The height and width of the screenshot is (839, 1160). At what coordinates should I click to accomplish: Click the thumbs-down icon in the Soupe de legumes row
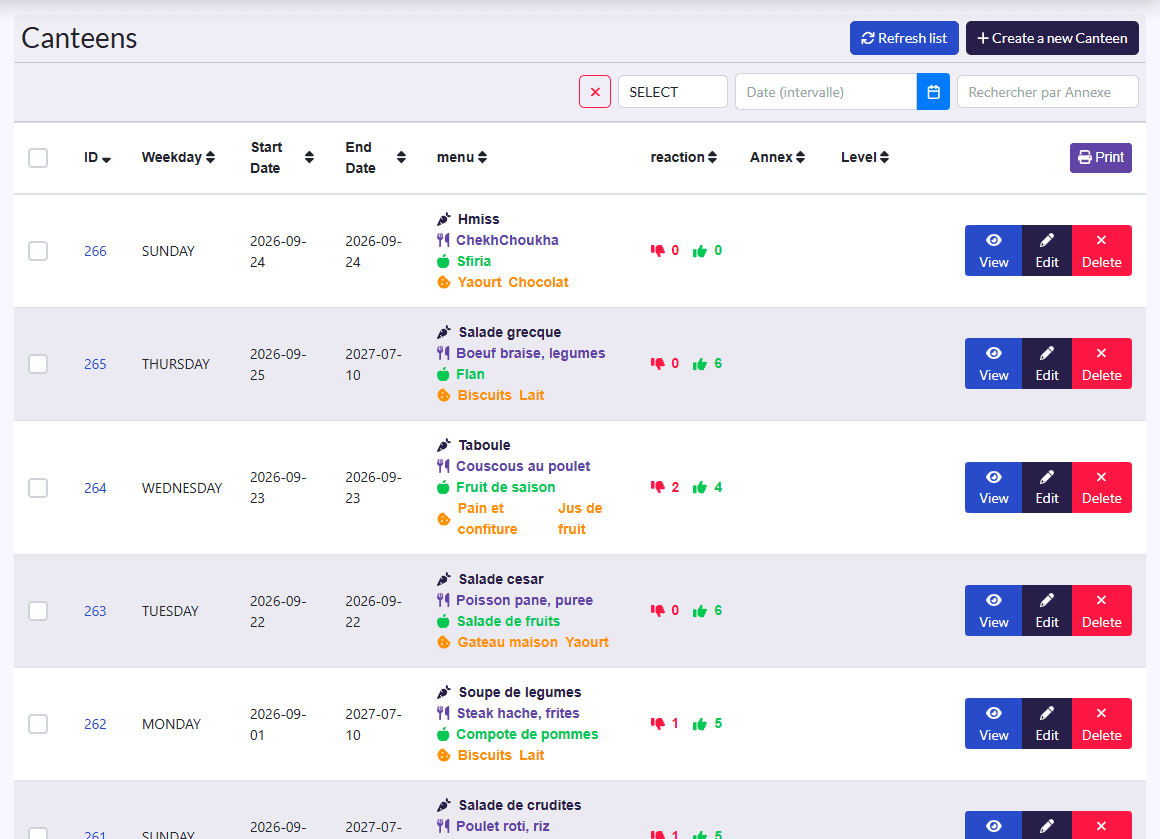(x=658, y=724)
